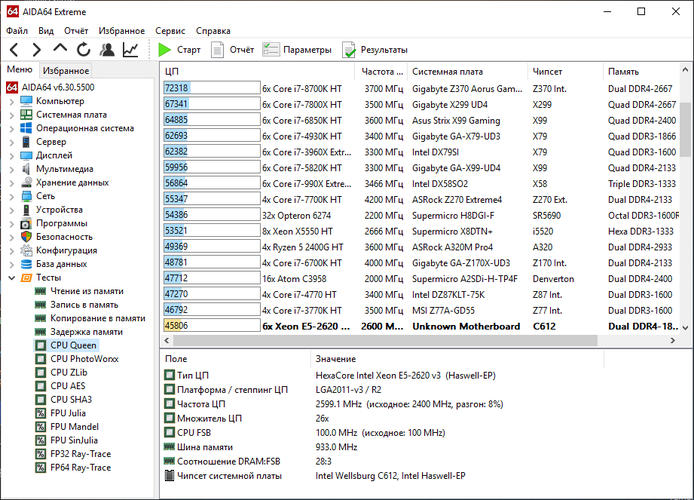The image size is (694, 500).
Task: Collapse the Тесты tree node
Action: tap(12, 278)
